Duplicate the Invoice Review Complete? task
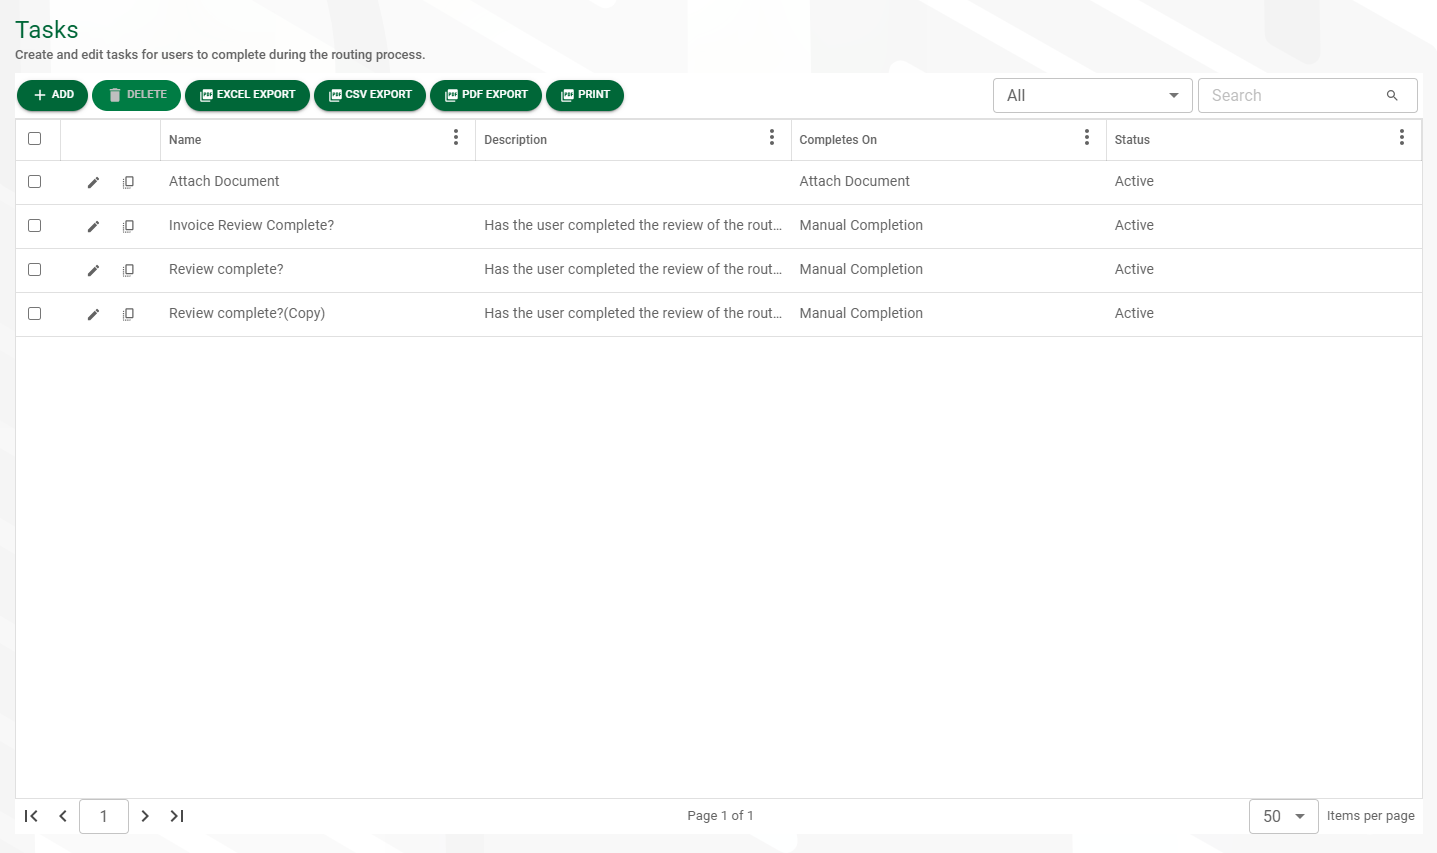 tap(128, 226)
